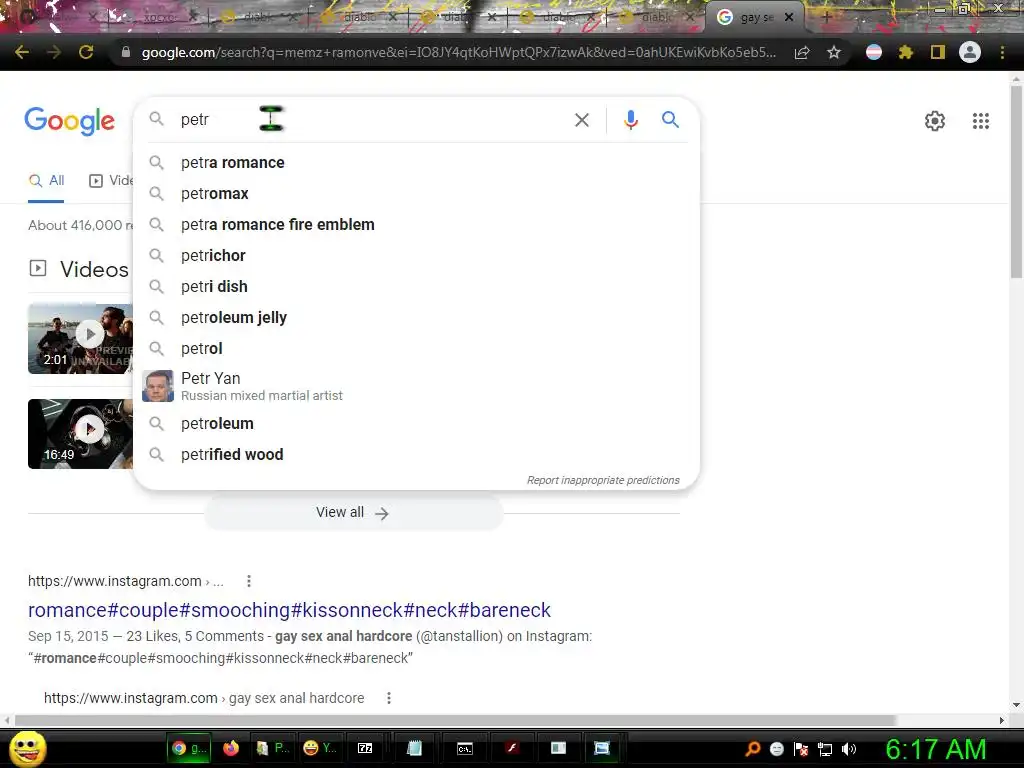Click the lock site information icon
1024x768 pixels.
coord(126,52)
